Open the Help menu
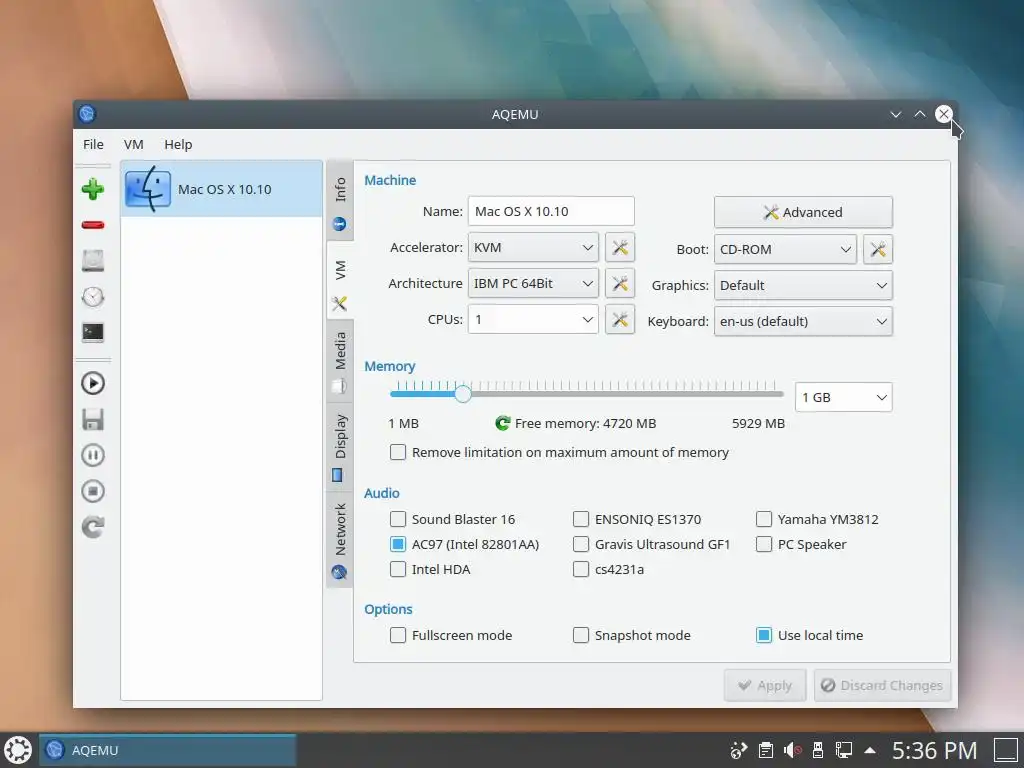Viewport: 1024px width, 768px height. [x=178, y=144]
